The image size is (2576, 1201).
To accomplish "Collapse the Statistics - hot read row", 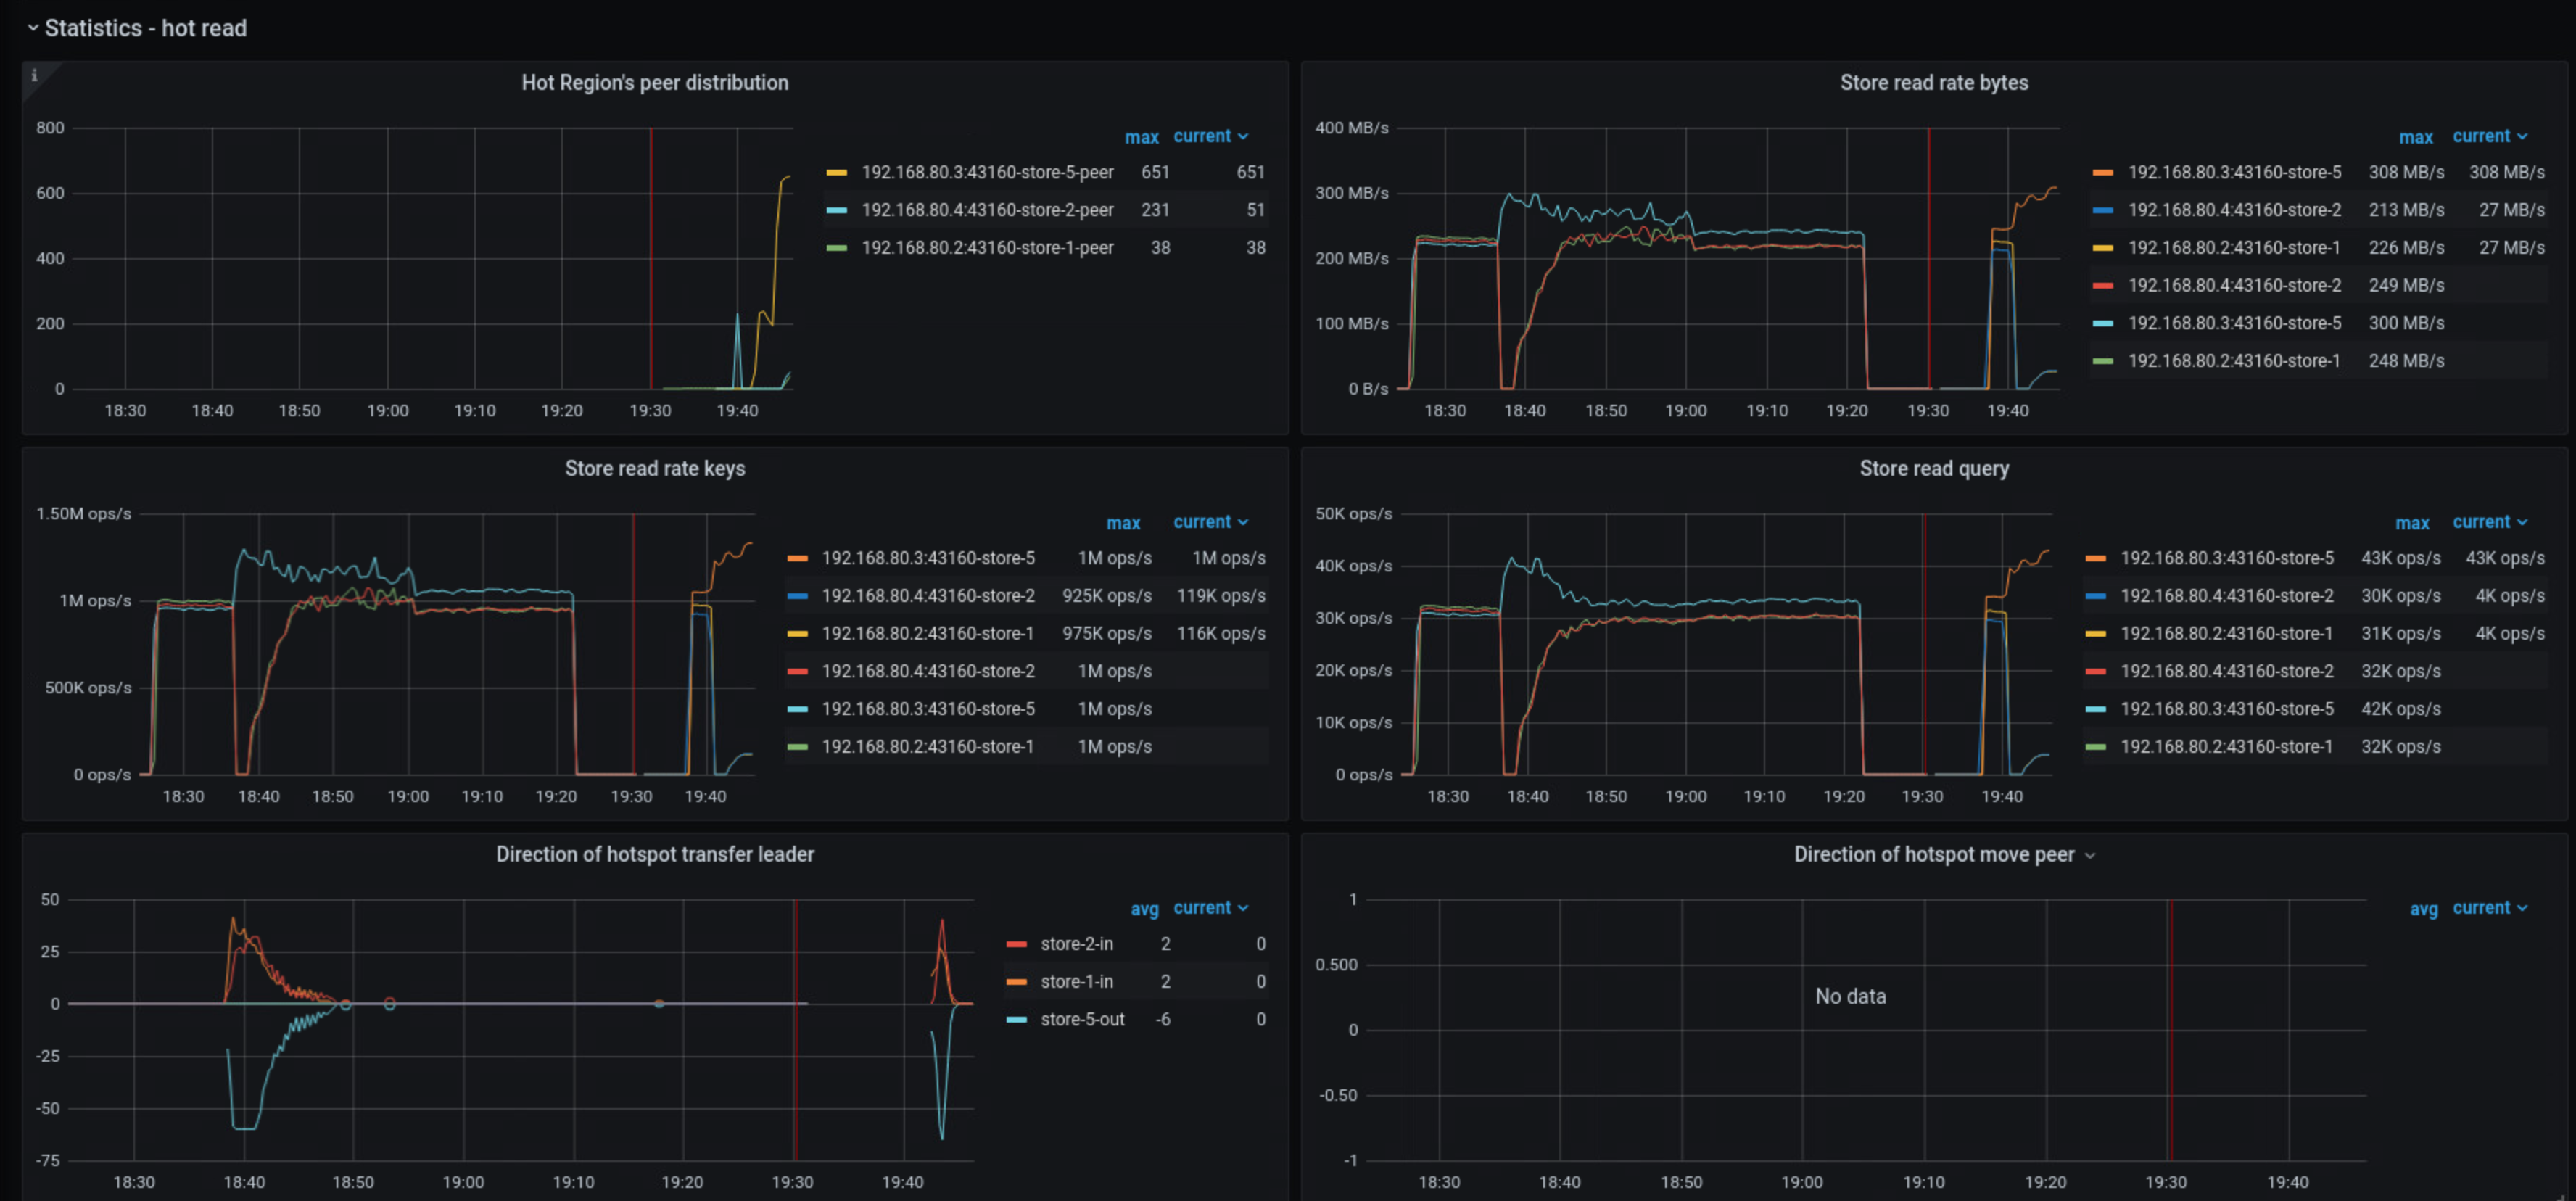I will coord(33,28).
